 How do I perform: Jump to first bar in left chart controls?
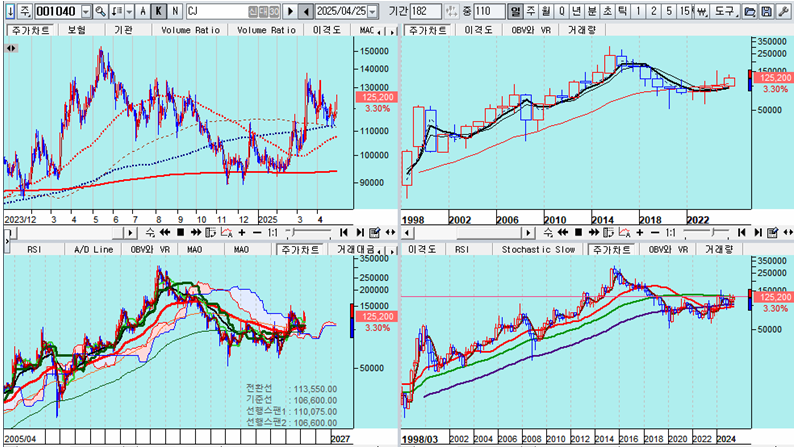344,233
